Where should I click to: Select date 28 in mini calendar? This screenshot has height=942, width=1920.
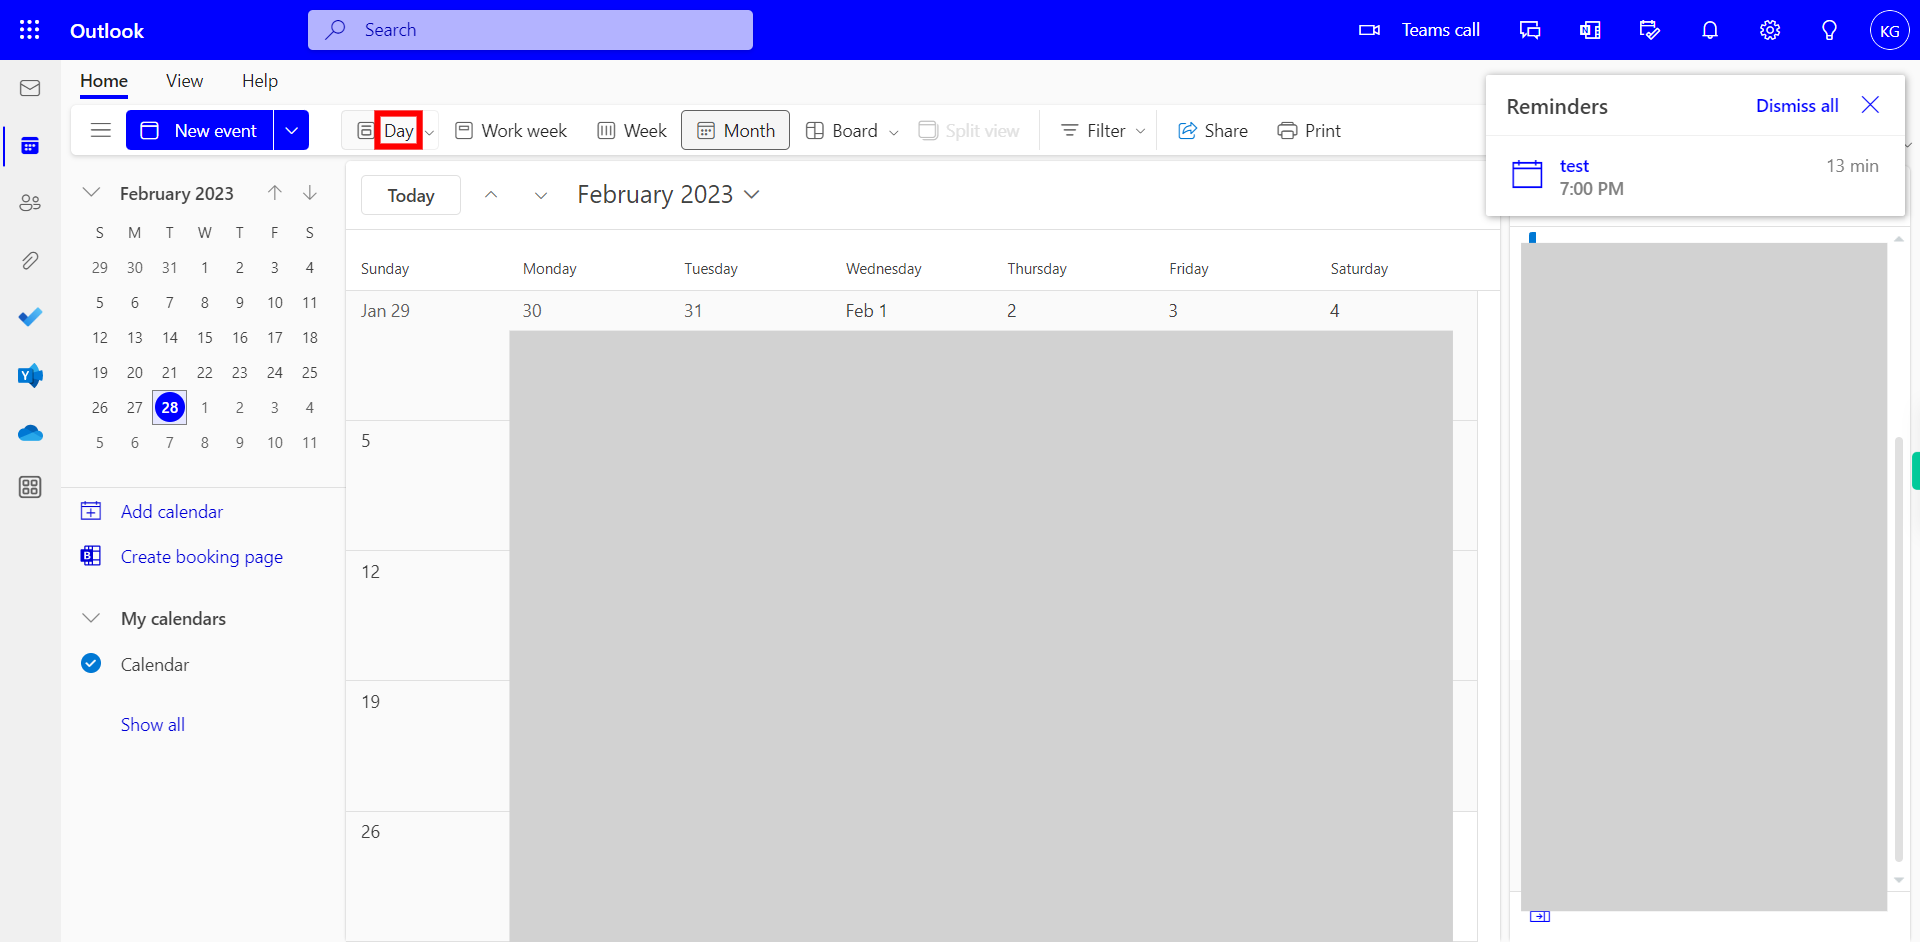[170, 407]
